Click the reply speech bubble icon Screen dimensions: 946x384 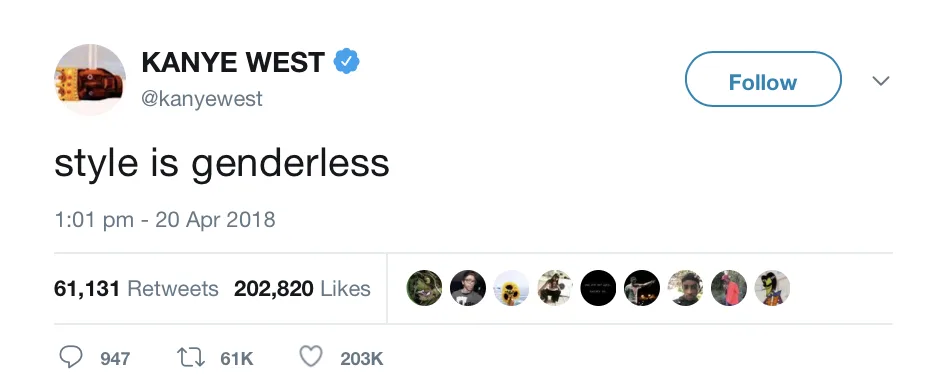tap(71, 357)
